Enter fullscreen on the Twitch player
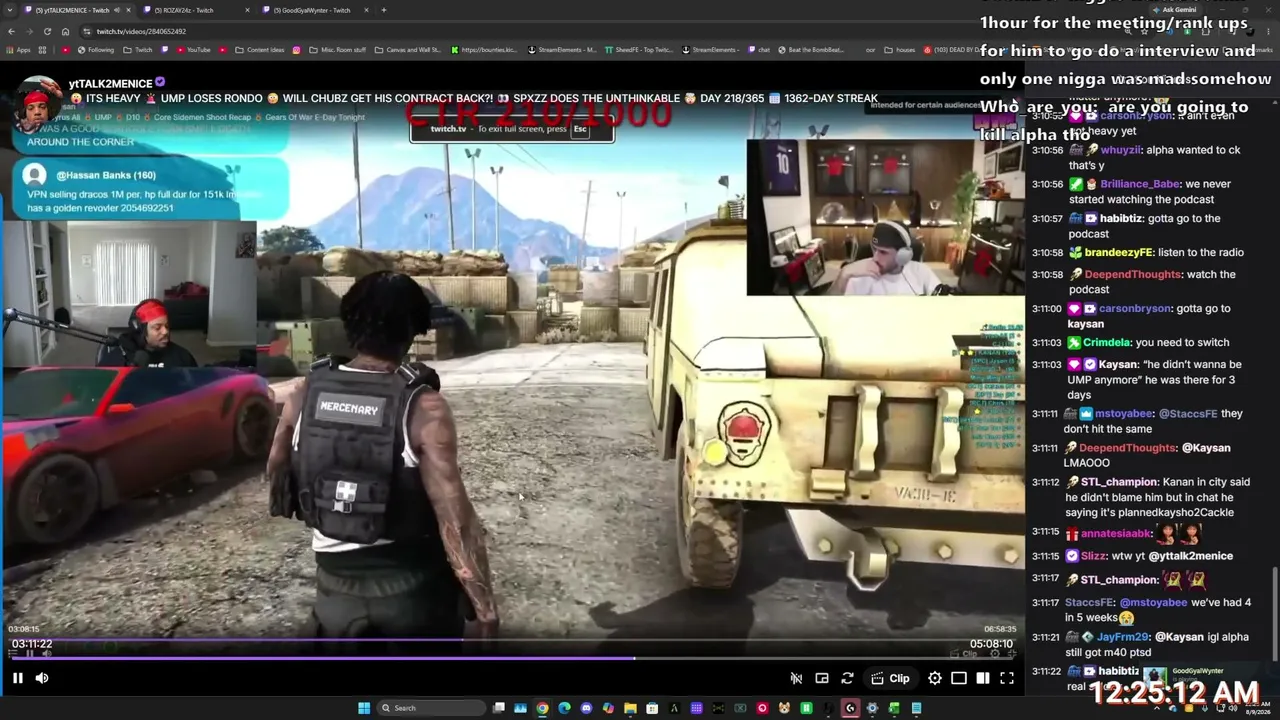Viewport: 1280px width, 720px height. pyautogui.click(x=1007, y=678)
